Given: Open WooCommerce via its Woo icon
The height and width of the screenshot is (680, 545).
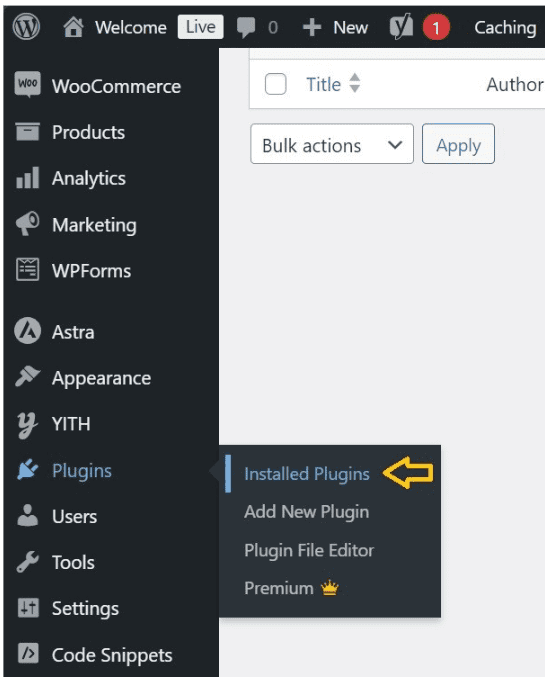Looking at the screenshot, I should pos(28,84).
